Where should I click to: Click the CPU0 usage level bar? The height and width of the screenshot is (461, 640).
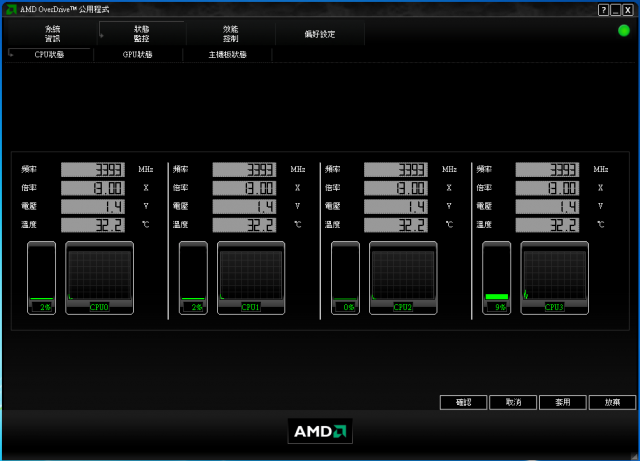pyautogui.click(x=42, y=278)
